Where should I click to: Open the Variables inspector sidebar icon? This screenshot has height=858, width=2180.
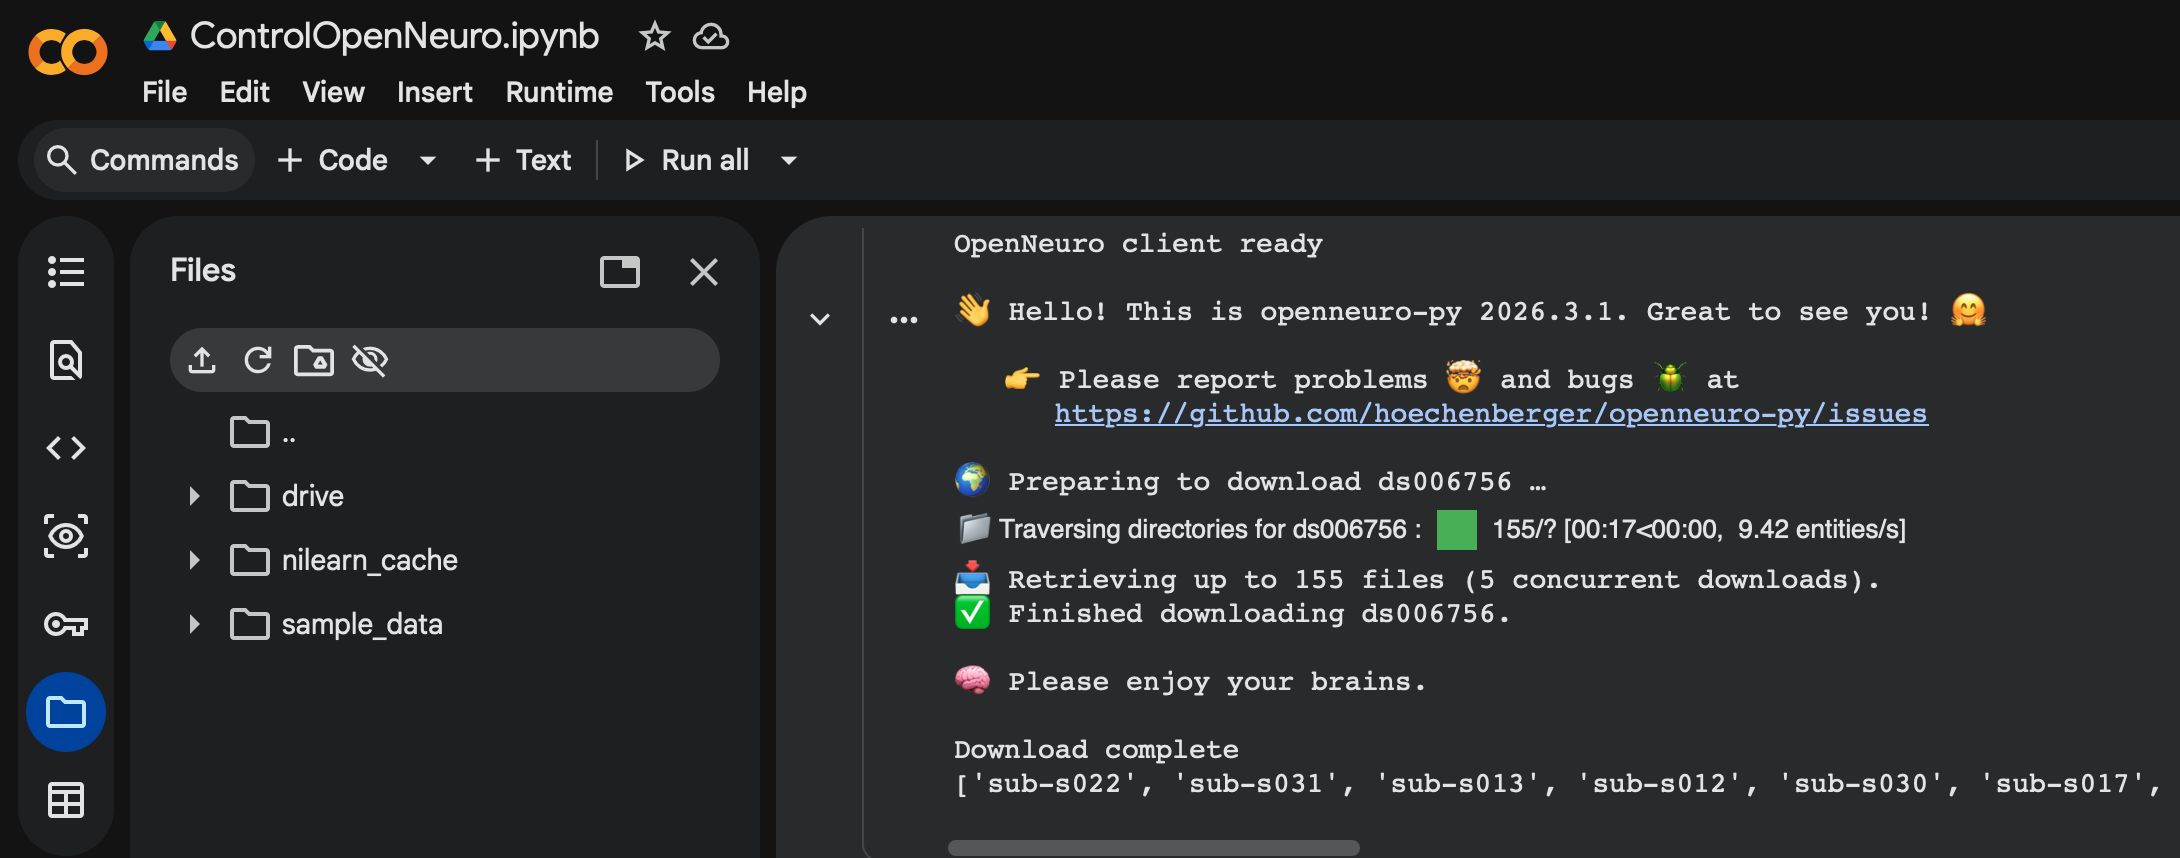(66, 536)
